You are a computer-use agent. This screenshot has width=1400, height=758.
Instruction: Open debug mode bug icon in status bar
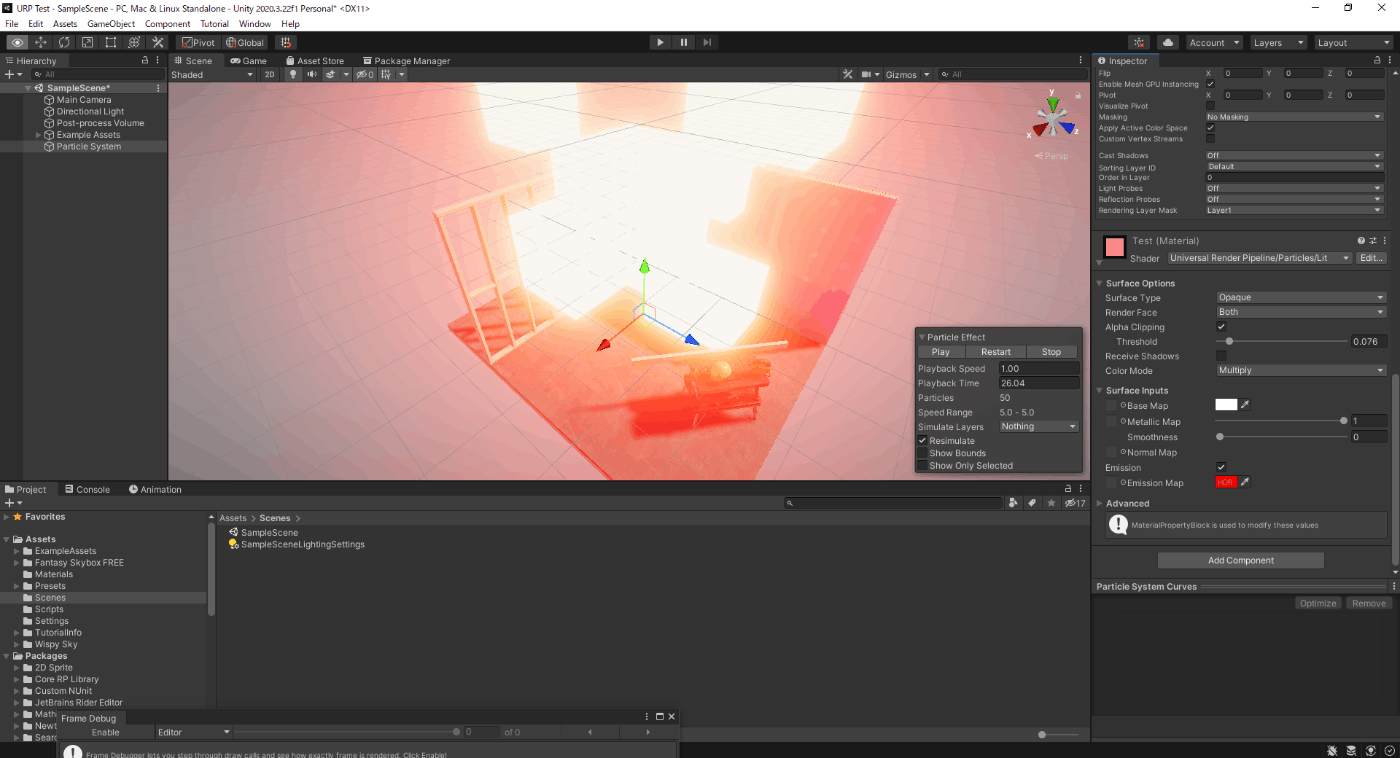[x=1333, y=750]
